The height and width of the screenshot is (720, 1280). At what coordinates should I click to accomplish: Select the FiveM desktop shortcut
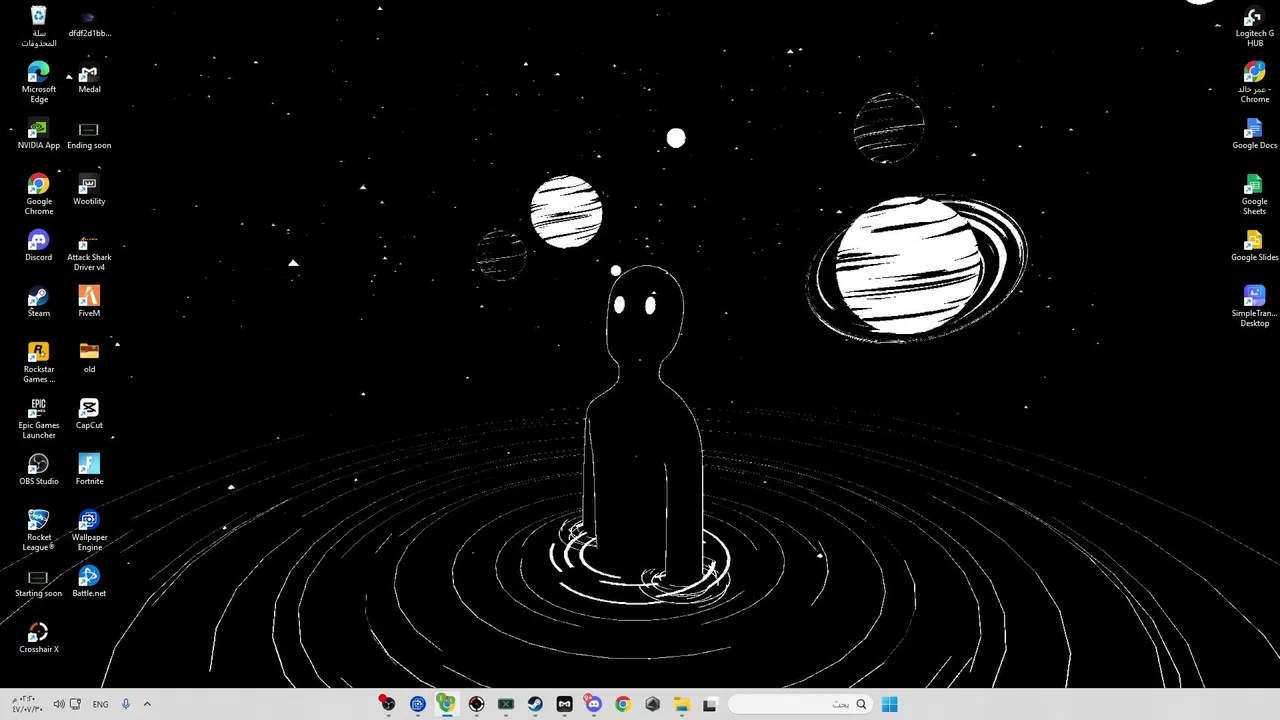point(89,302)
